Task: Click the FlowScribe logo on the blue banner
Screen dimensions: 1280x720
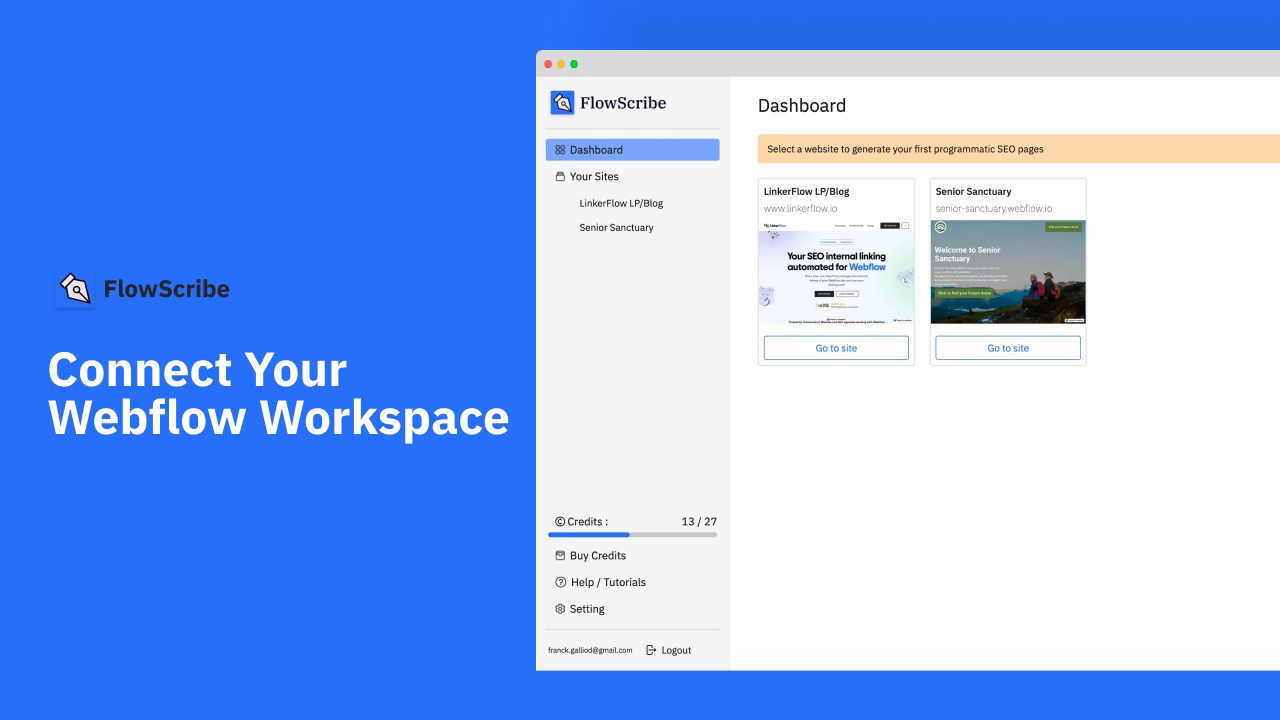Action: click(x=143, y=289)
